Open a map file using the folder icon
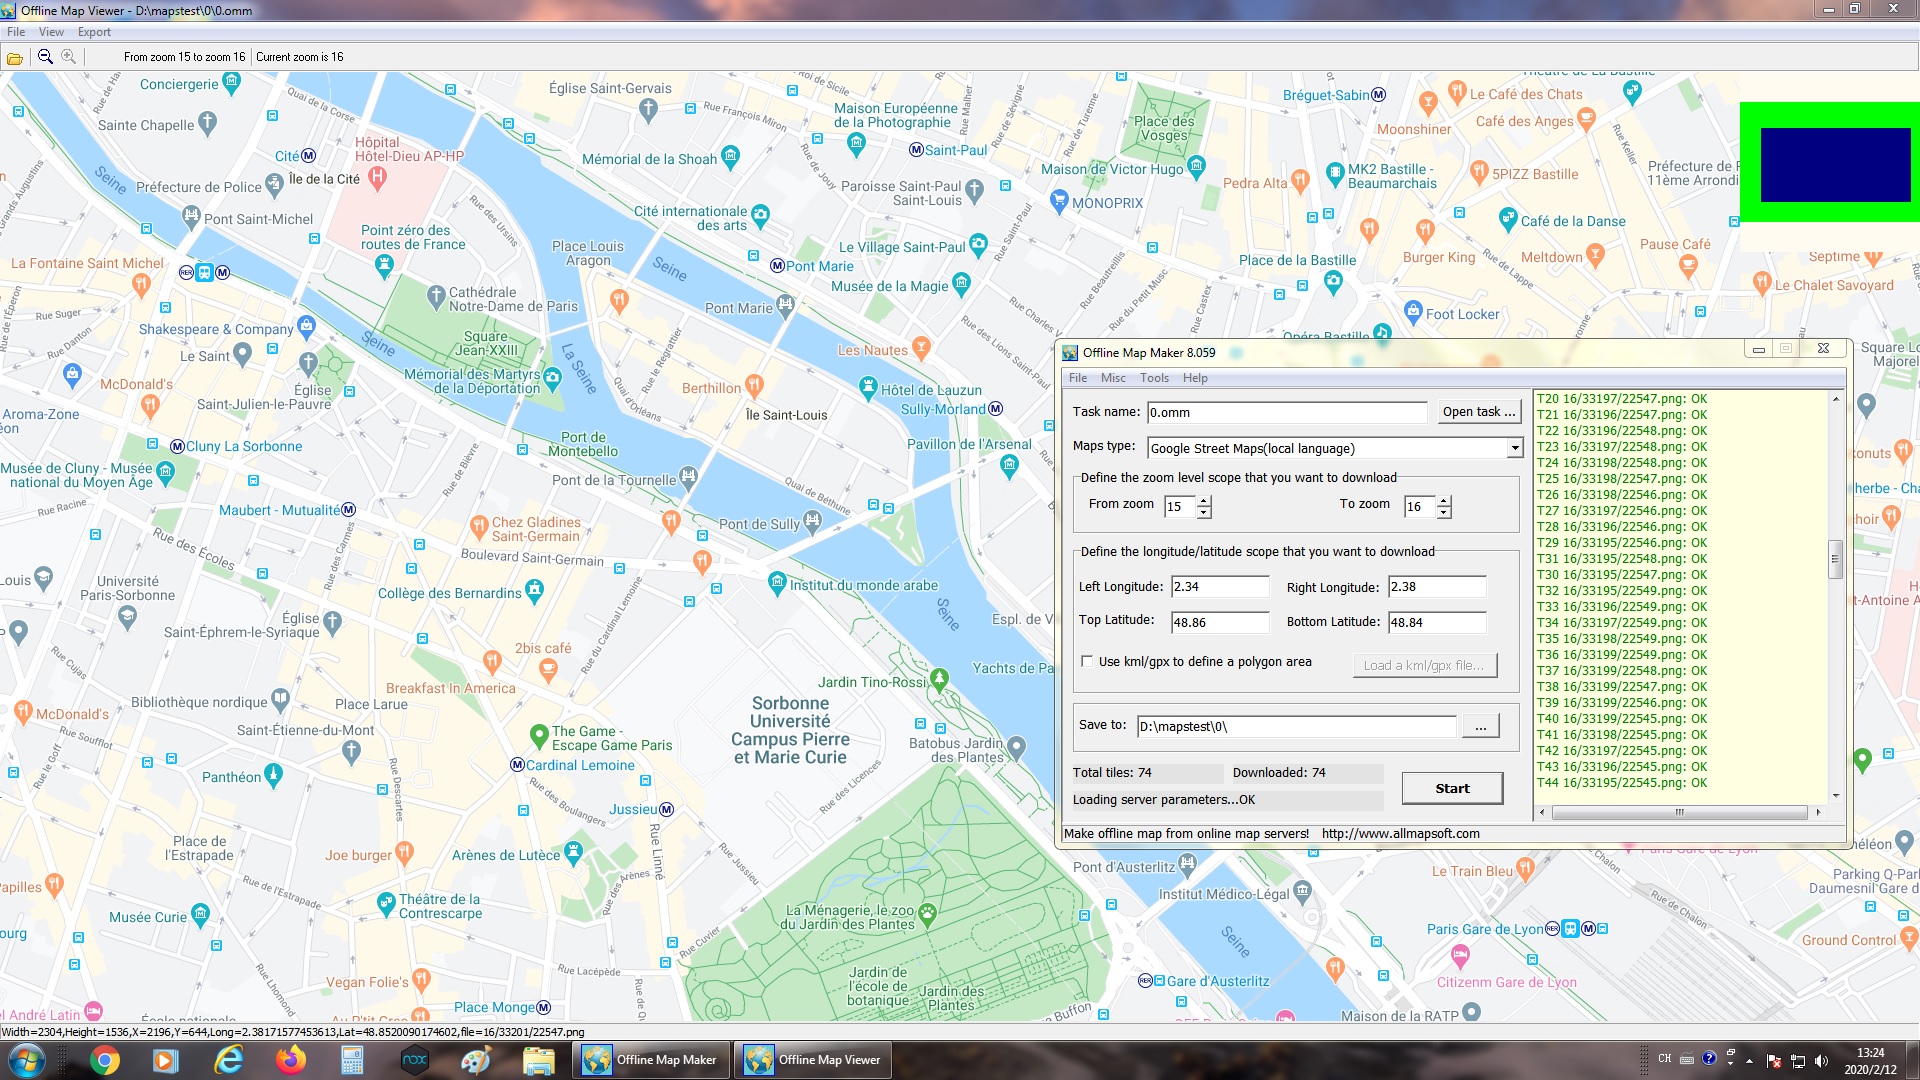 click(14, 57)
